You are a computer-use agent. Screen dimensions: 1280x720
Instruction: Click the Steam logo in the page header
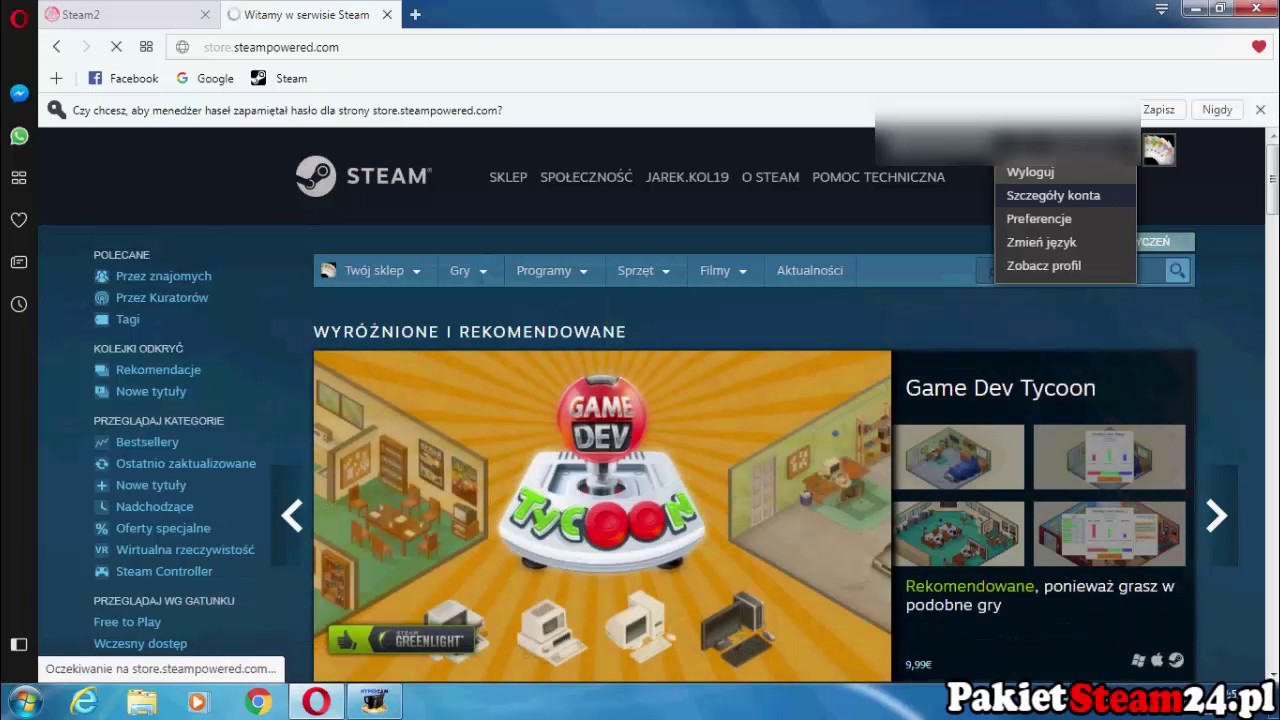(363, 176)
